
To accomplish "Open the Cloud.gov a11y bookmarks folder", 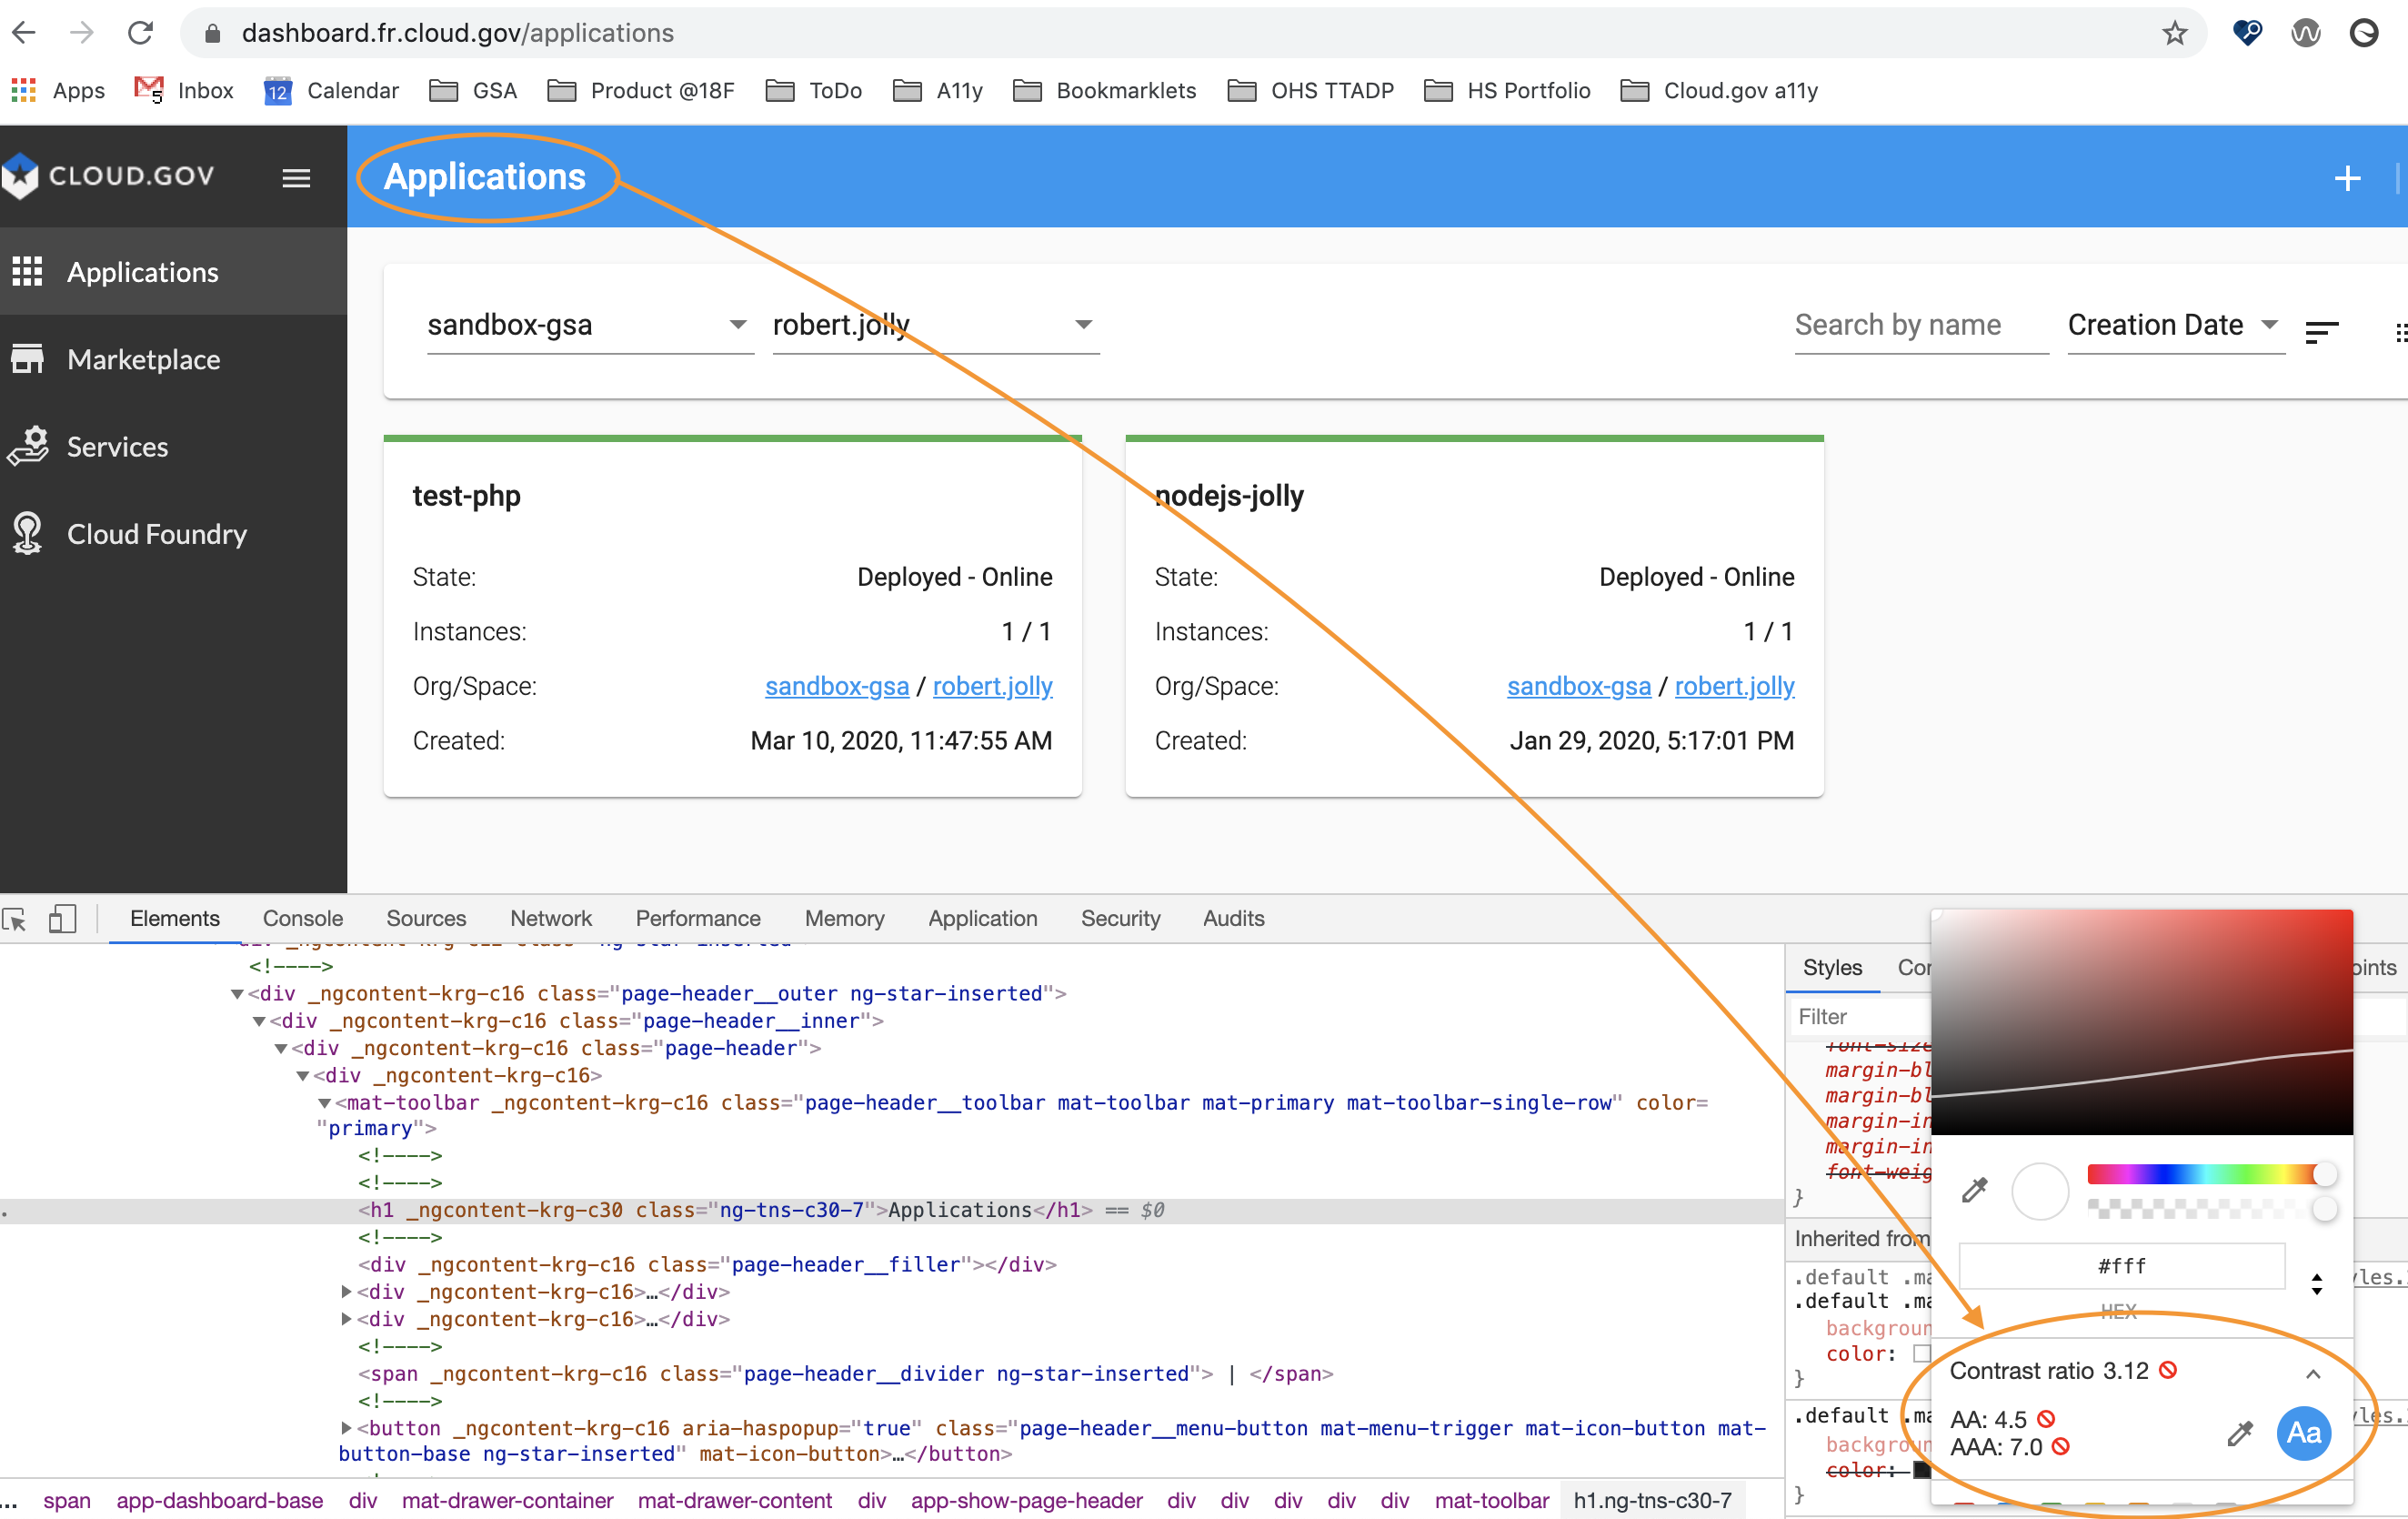I will 1719,90.
